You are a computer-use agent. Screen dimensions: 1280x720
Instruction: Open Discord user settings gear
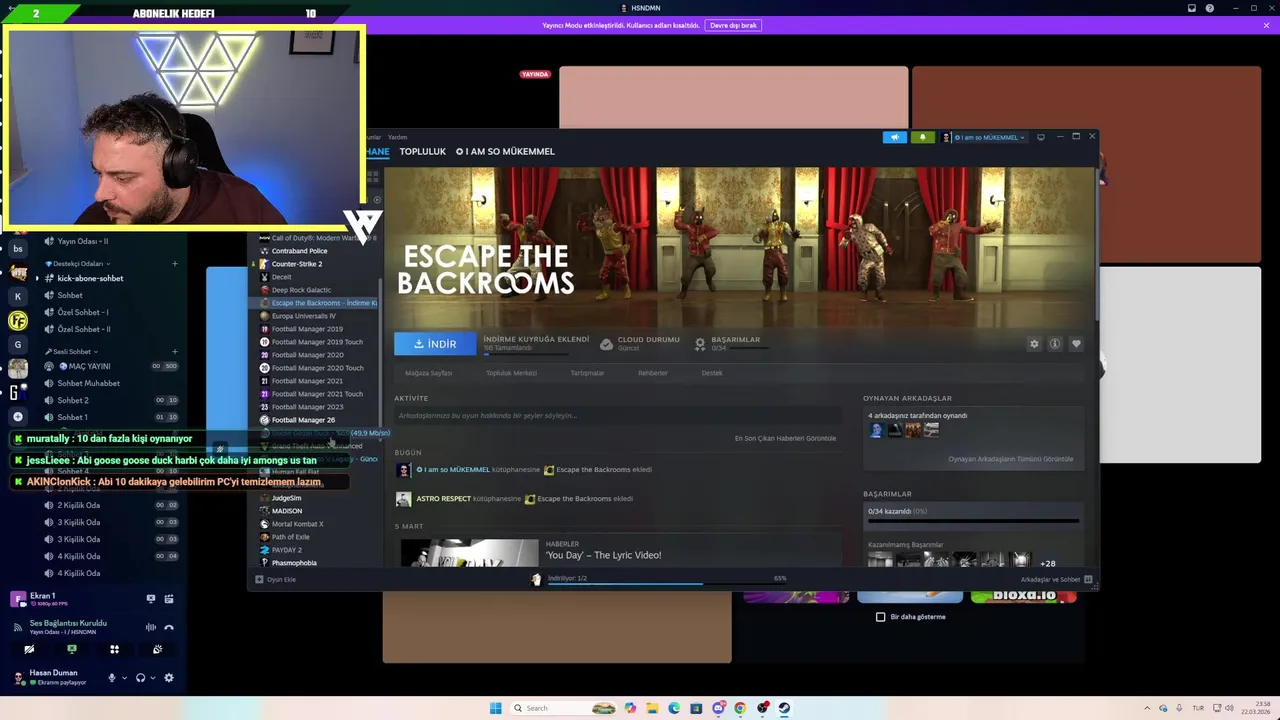[x=168, y=678]
